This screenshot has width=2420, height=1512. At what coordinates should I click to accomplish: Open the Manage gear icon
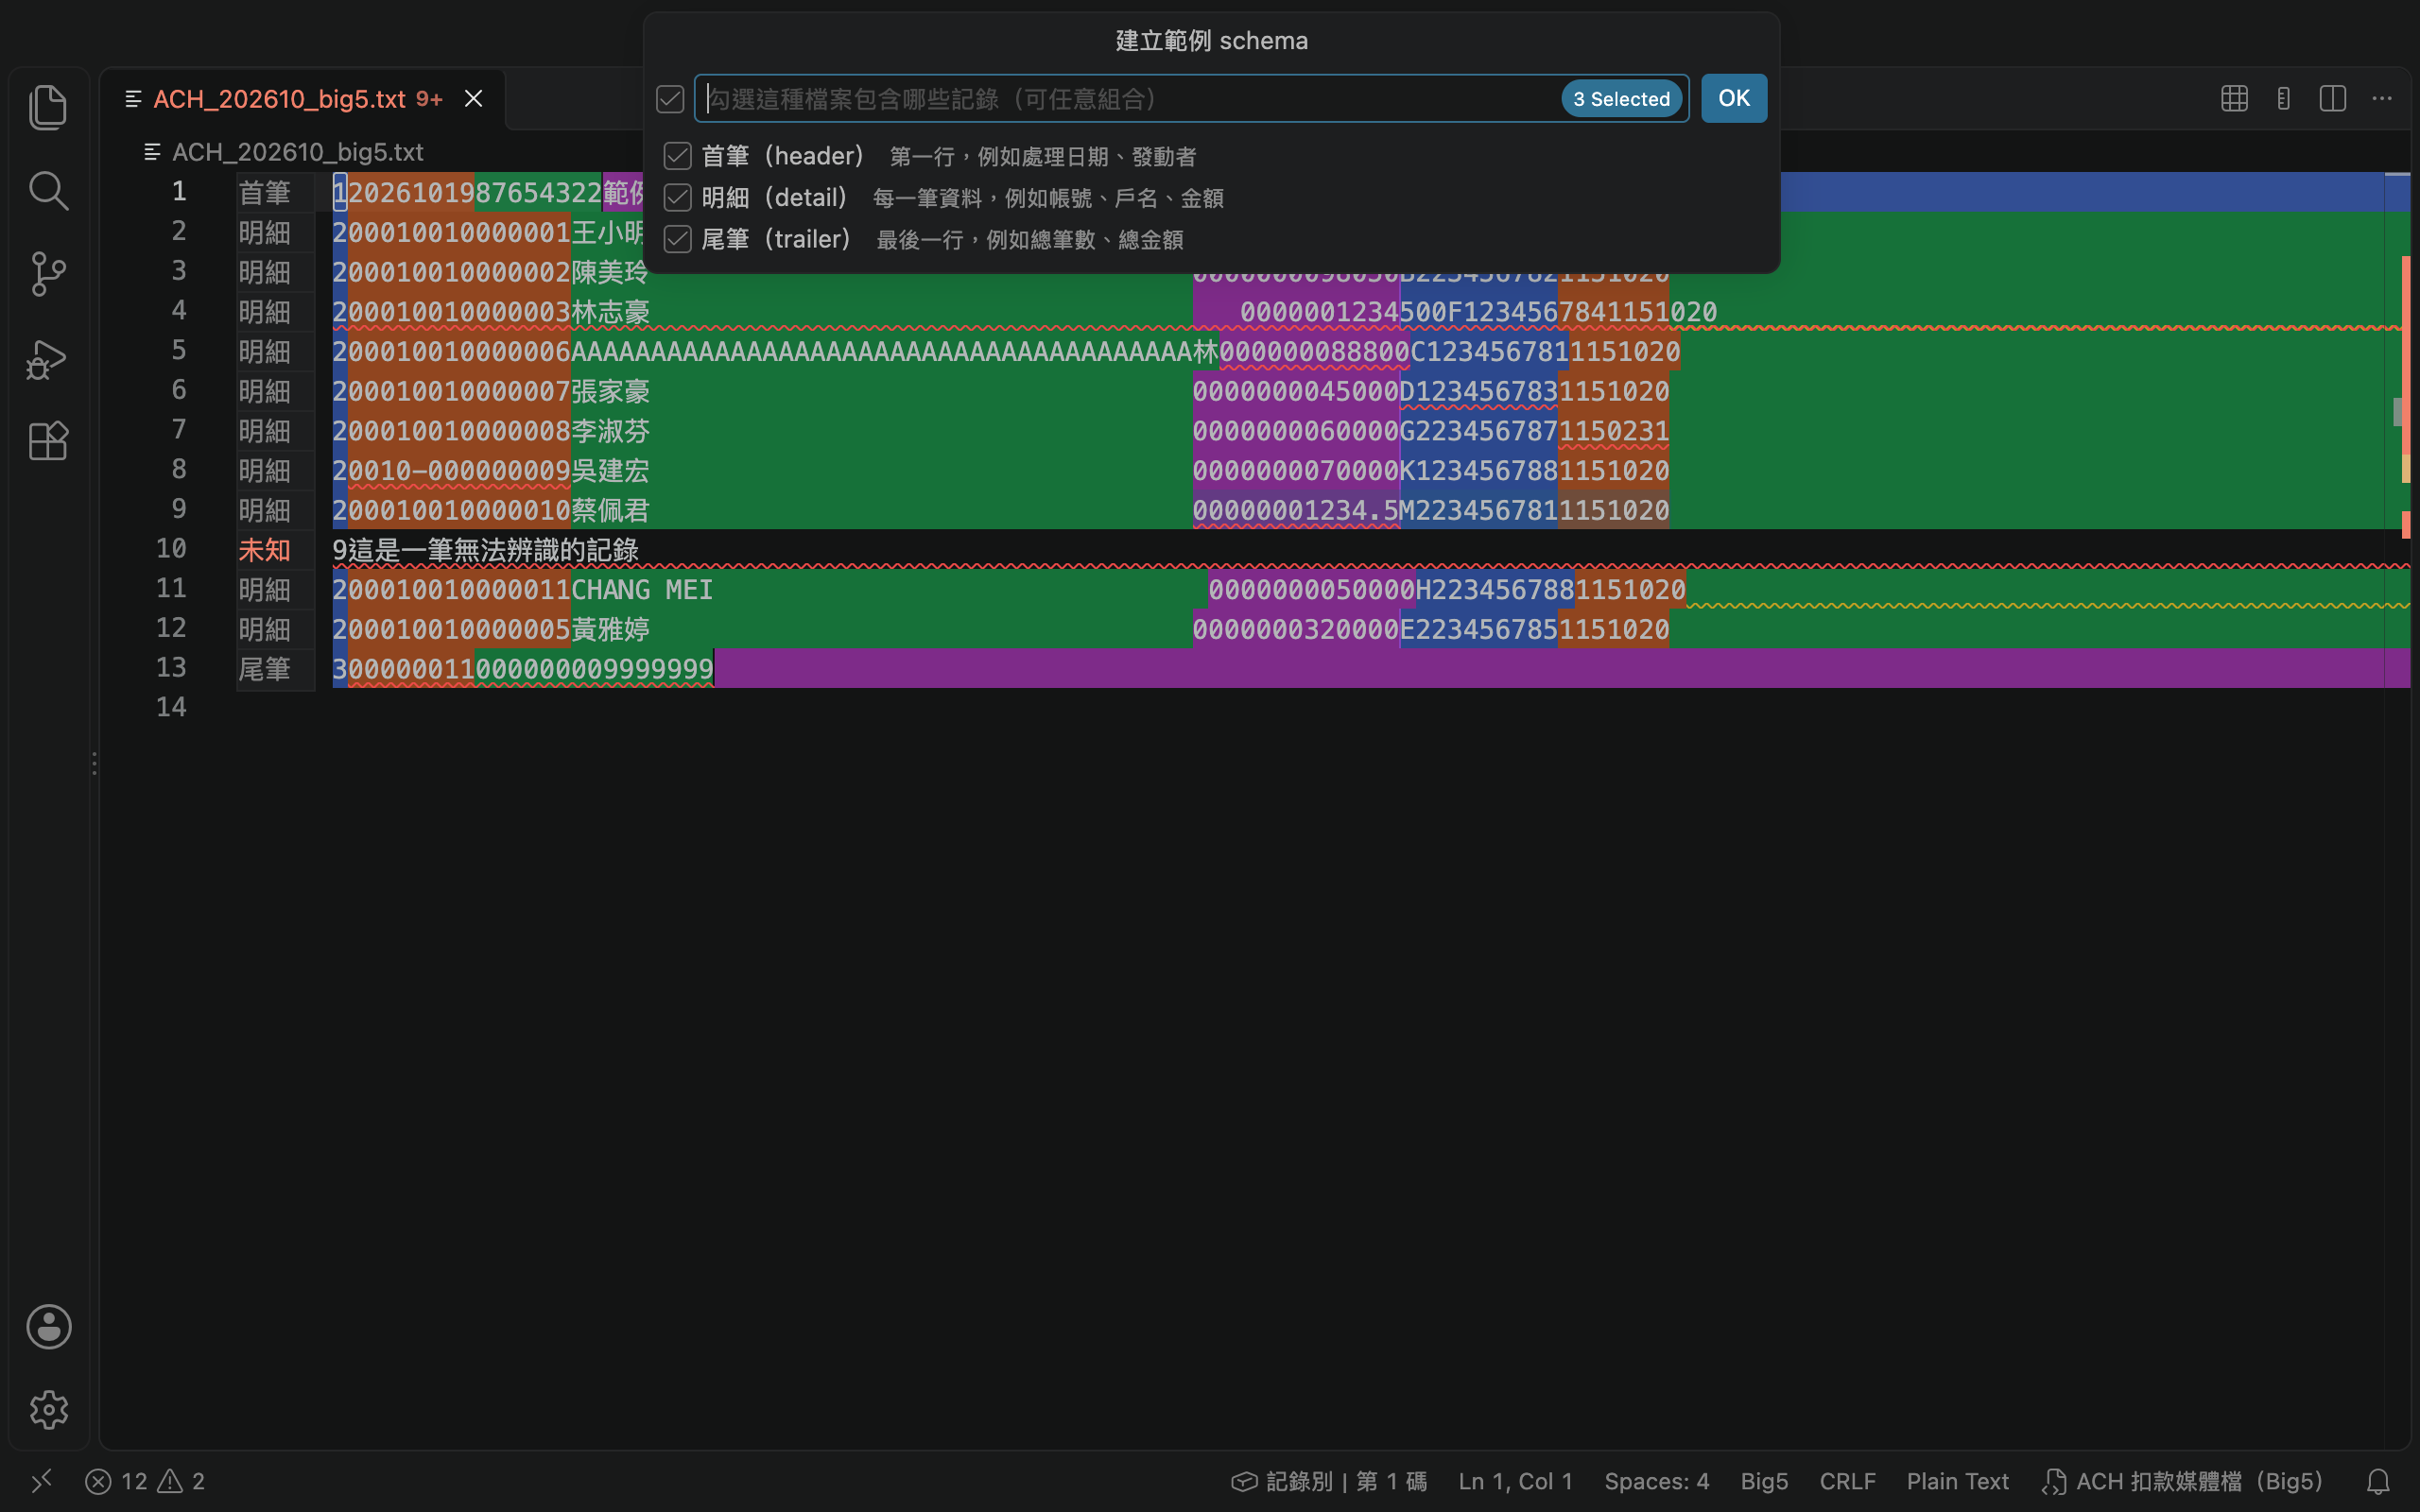pos(48,1410)
